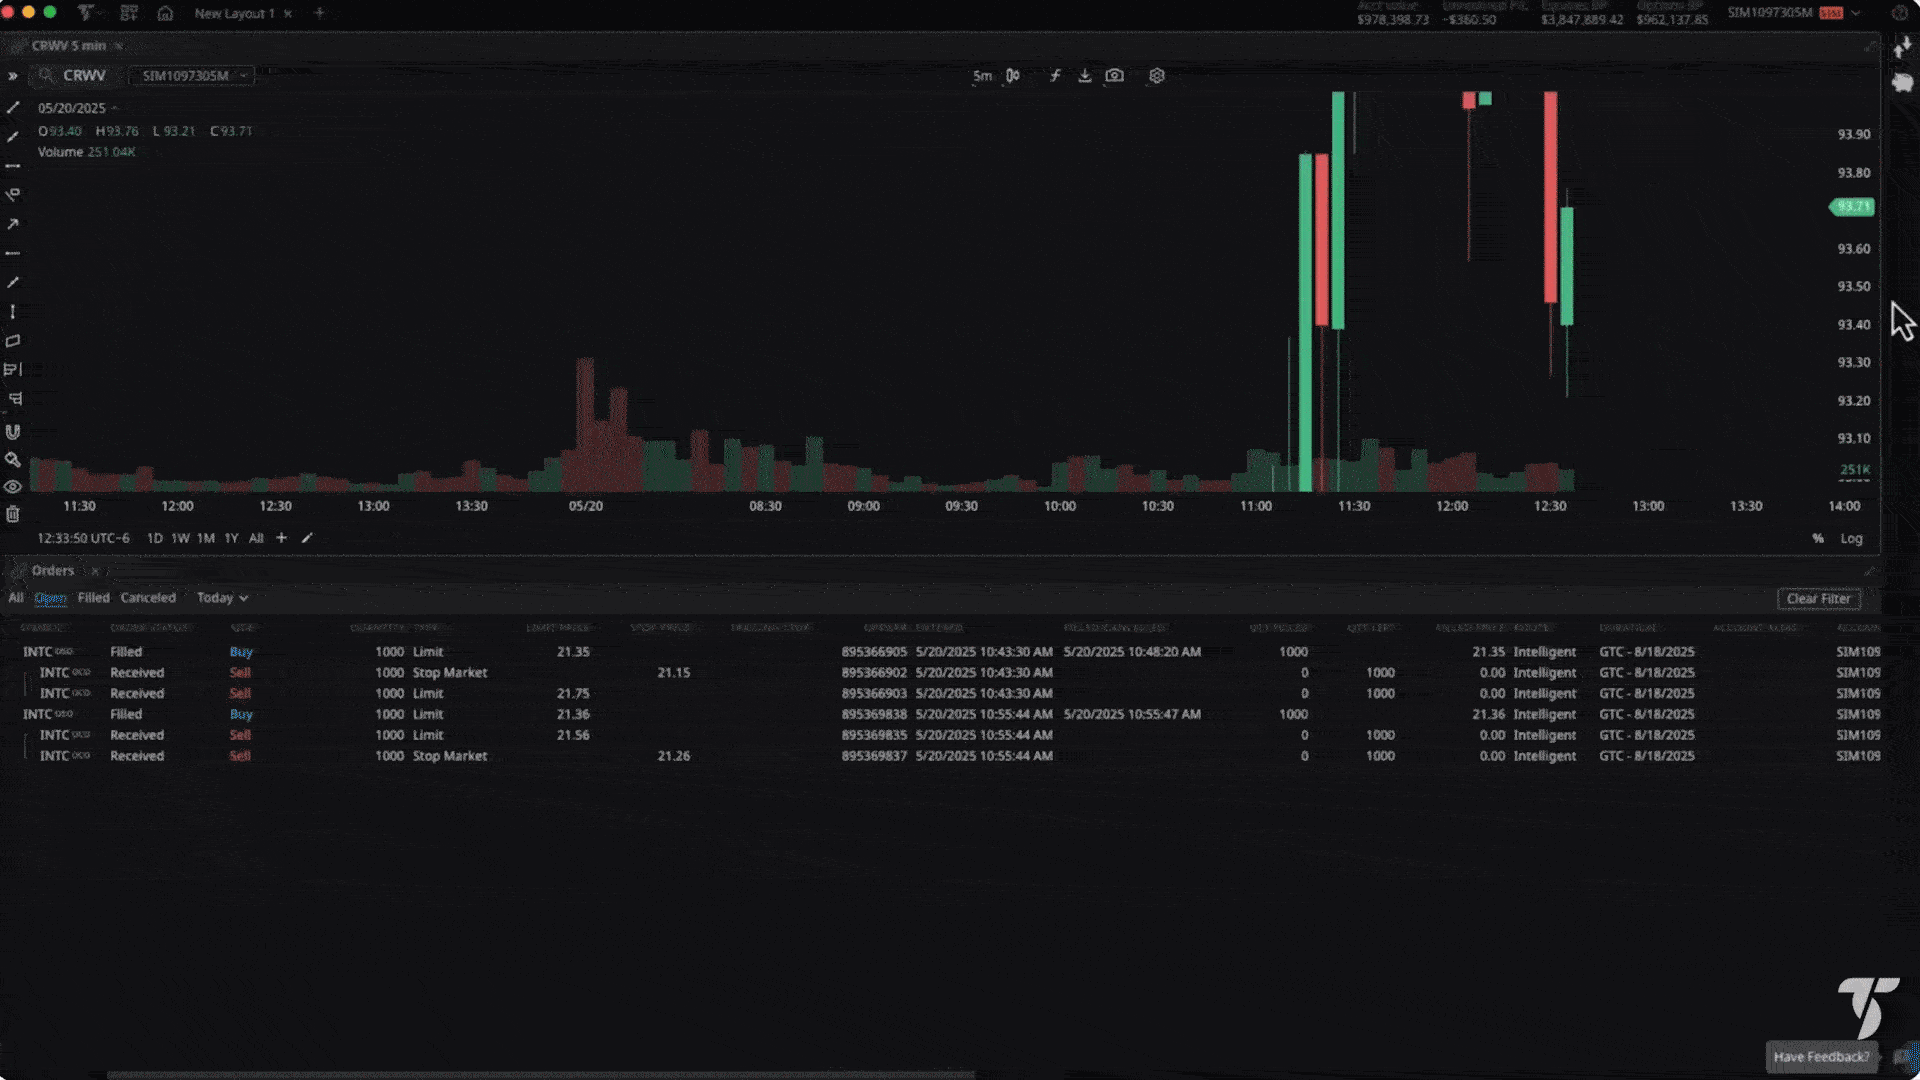
Task: Switch to the Filled orders tab
Action: point(93,598)
